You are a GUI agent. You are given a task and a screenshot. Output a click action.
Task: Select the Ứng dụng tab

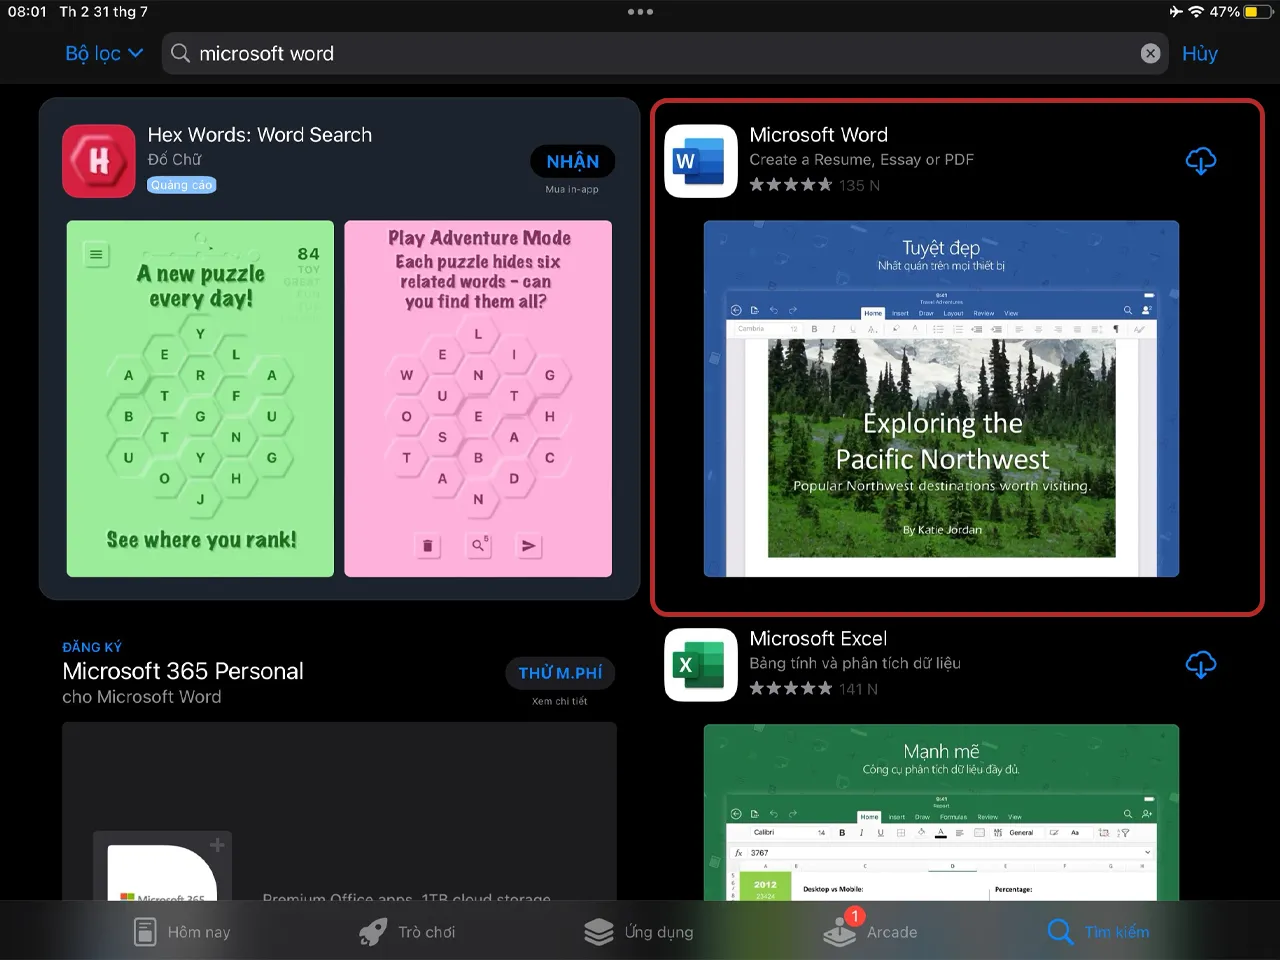pyautogui.click(x=639, y=931)
